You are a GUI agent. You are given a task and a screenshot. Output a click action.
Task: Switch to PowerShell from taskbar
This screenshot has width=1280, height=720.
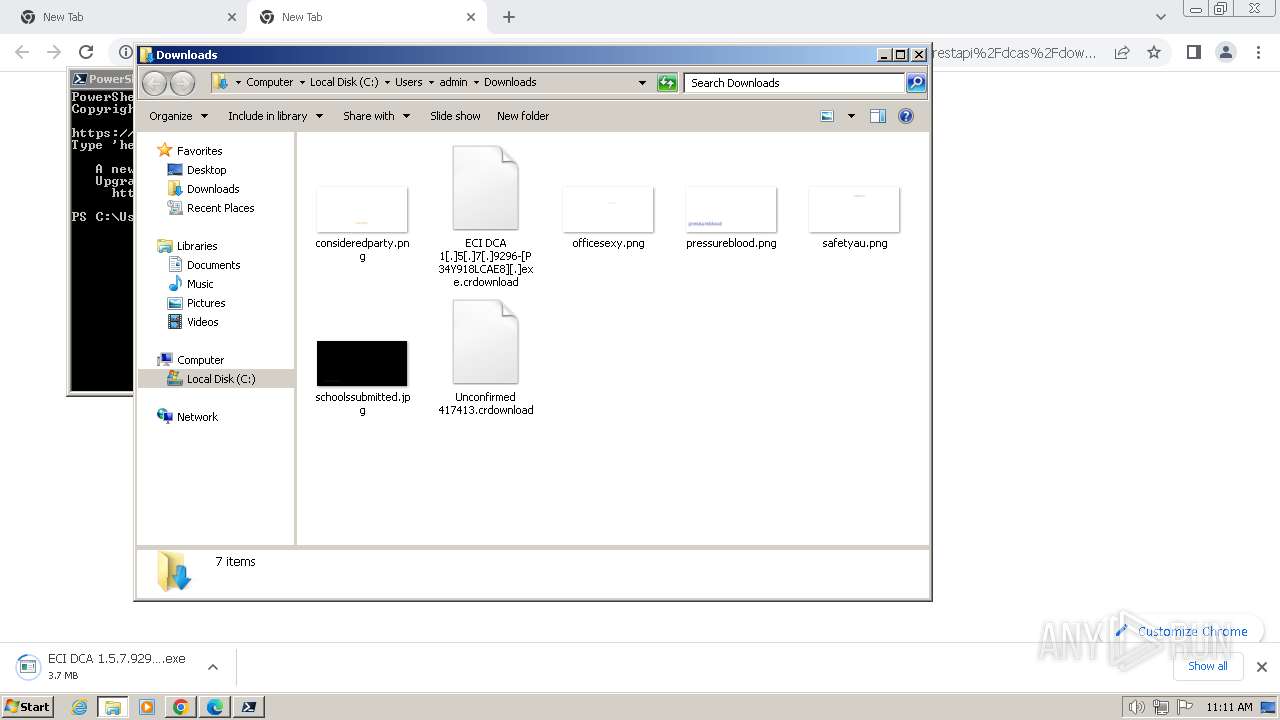pyautogui.click(x=249, y=707)
